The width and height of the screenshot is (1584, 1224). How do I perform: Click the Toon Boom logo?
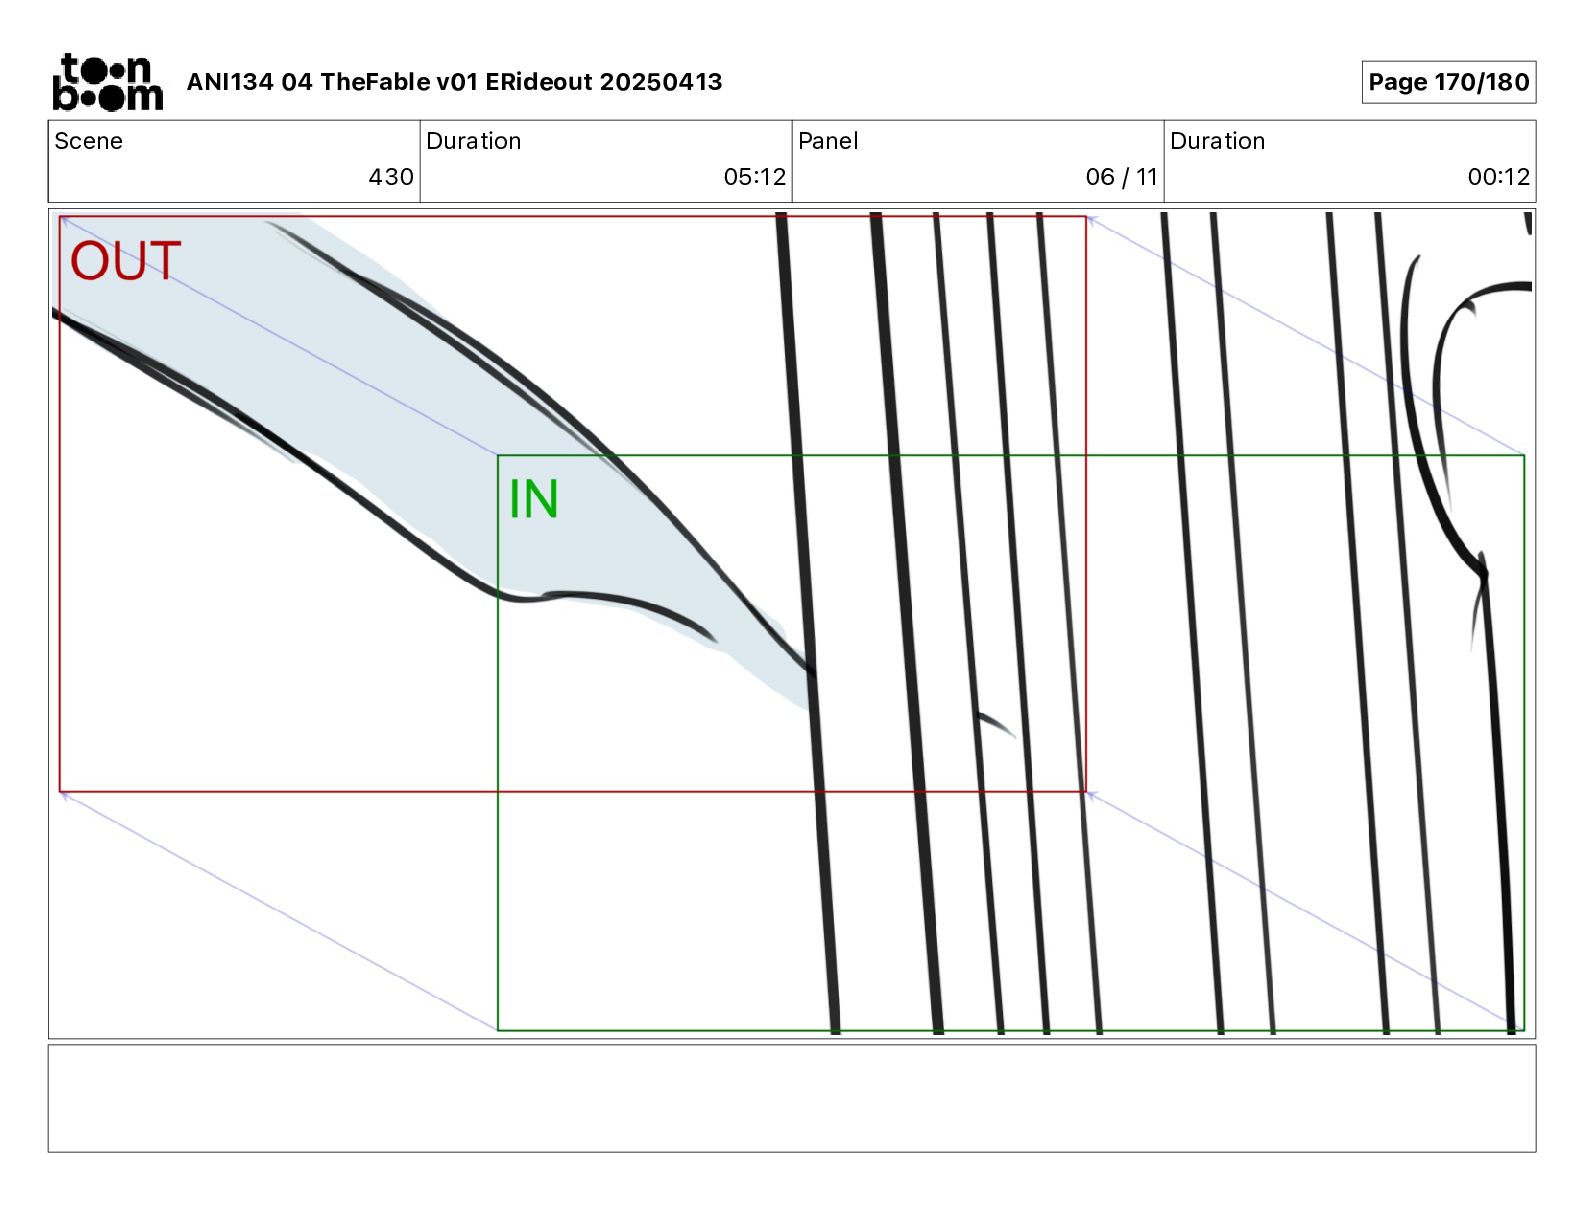click(x=107, y=82)
